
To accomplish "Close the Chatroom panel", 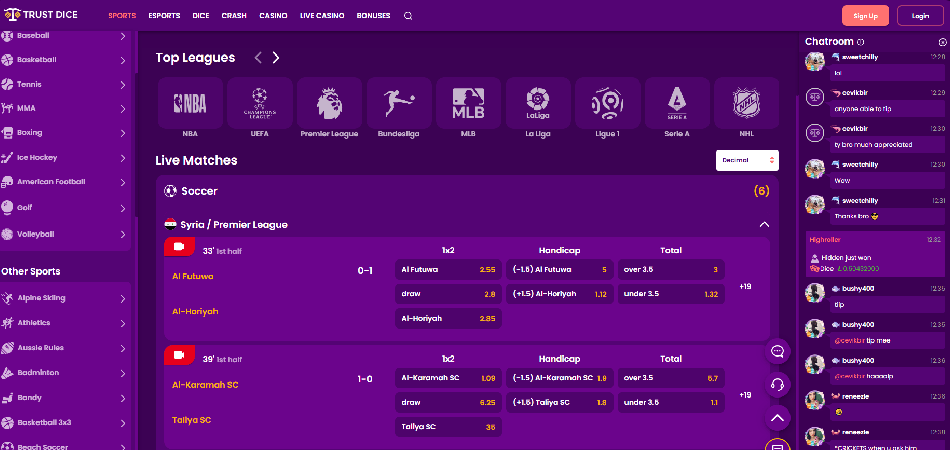I will pos(941,41).
